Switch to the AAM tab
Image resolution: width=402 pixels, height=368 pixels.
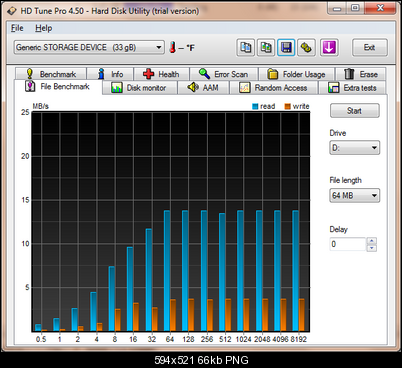pos(203,88)
